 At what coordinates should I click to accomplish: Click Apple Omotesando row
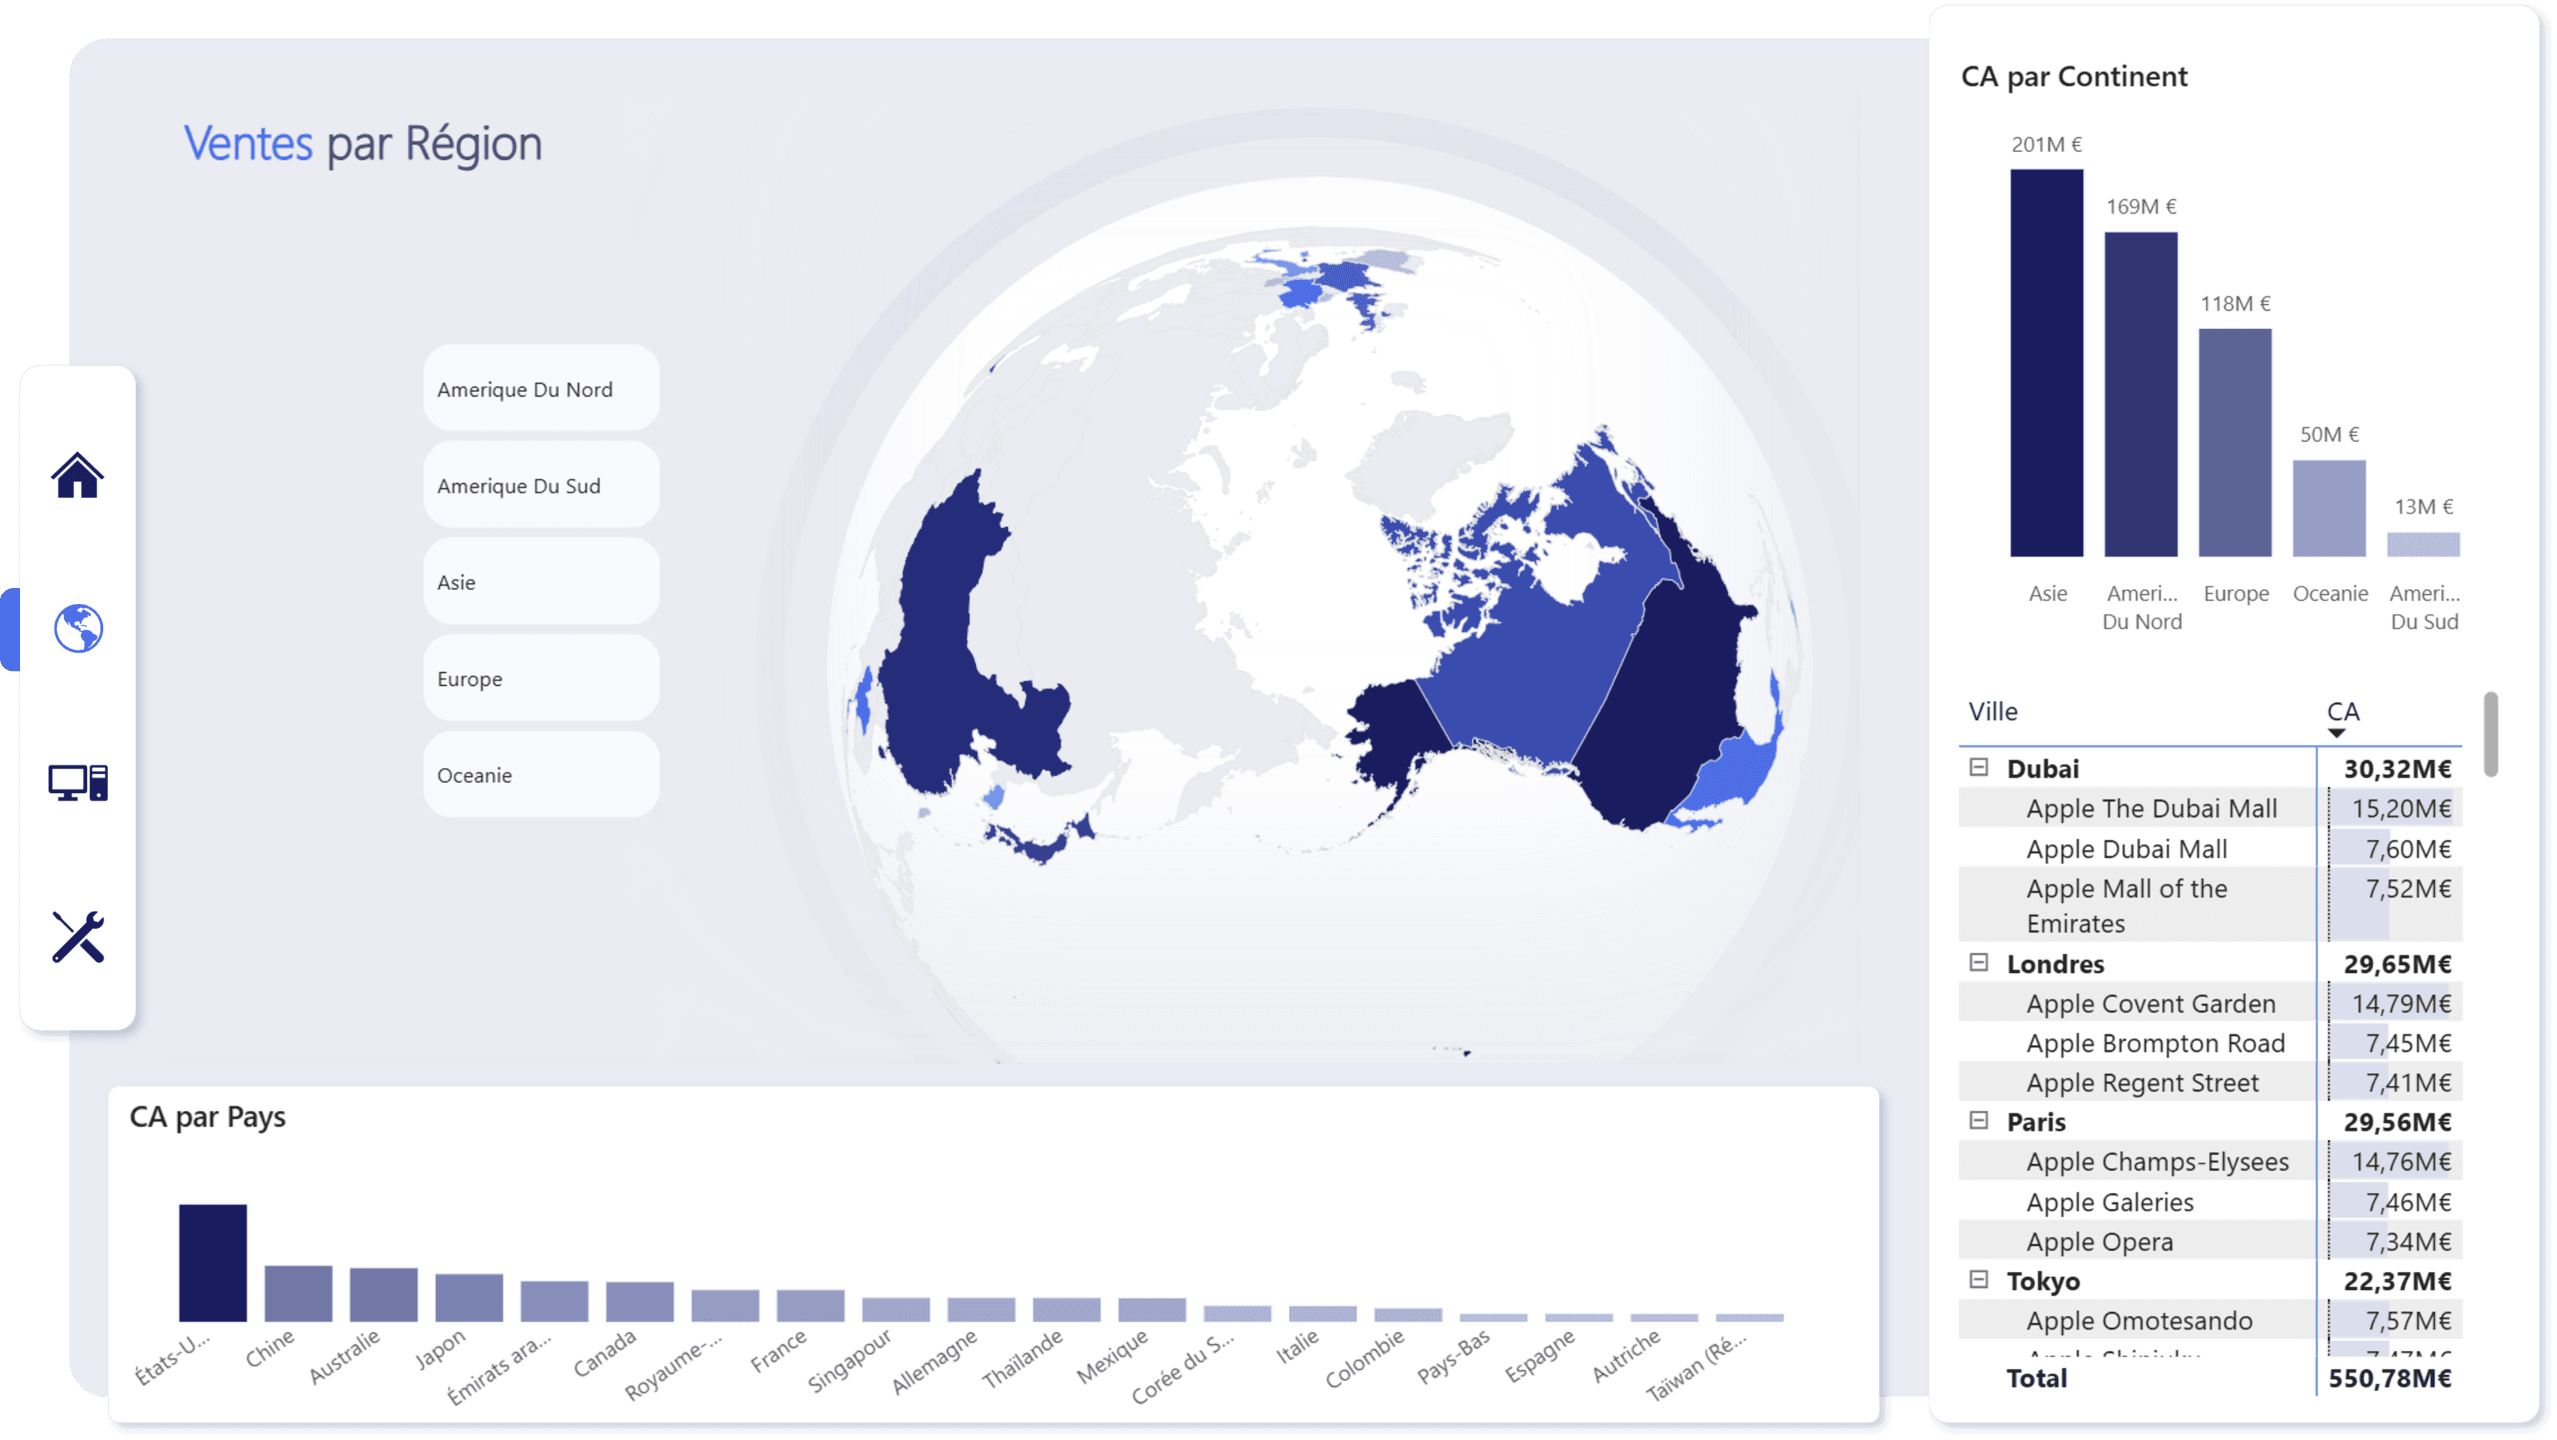coord(2210,1320)
